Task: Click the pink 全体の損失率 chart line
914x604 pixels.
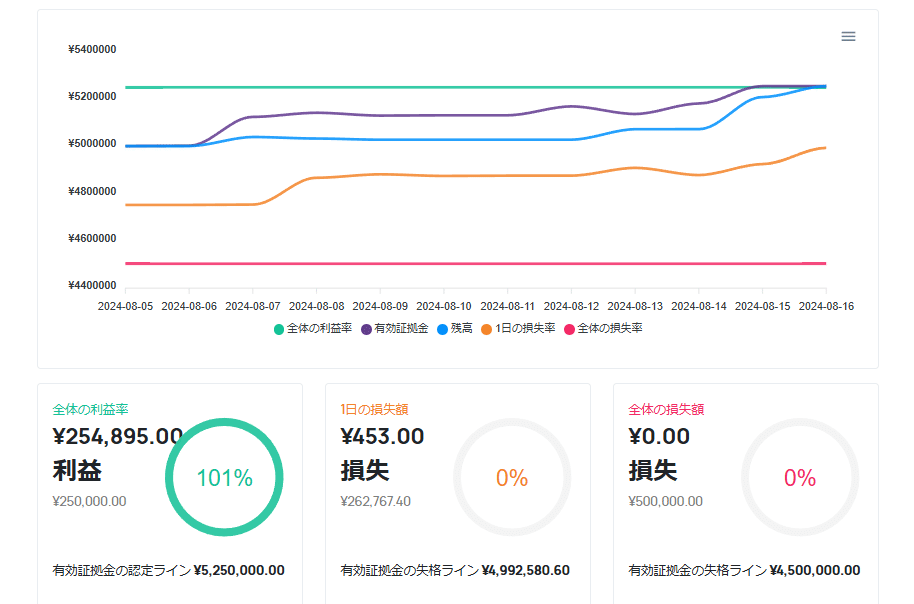Action: pos(476,264)
